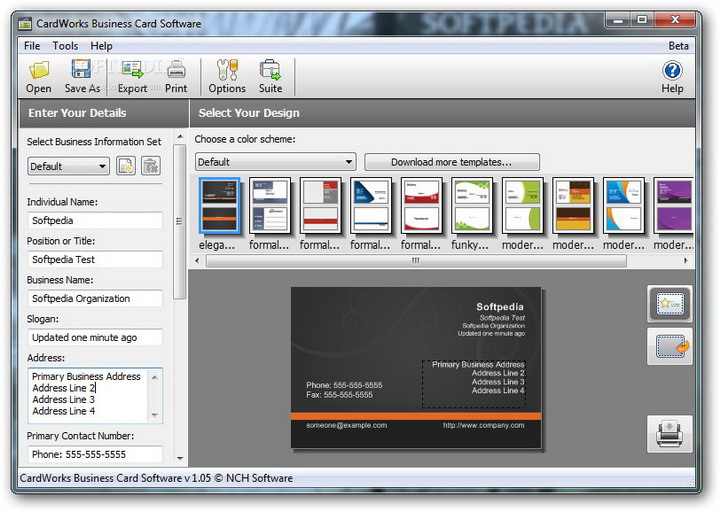Click the Save As toolbar icon
720x512 pixels.
click(82, 71)
